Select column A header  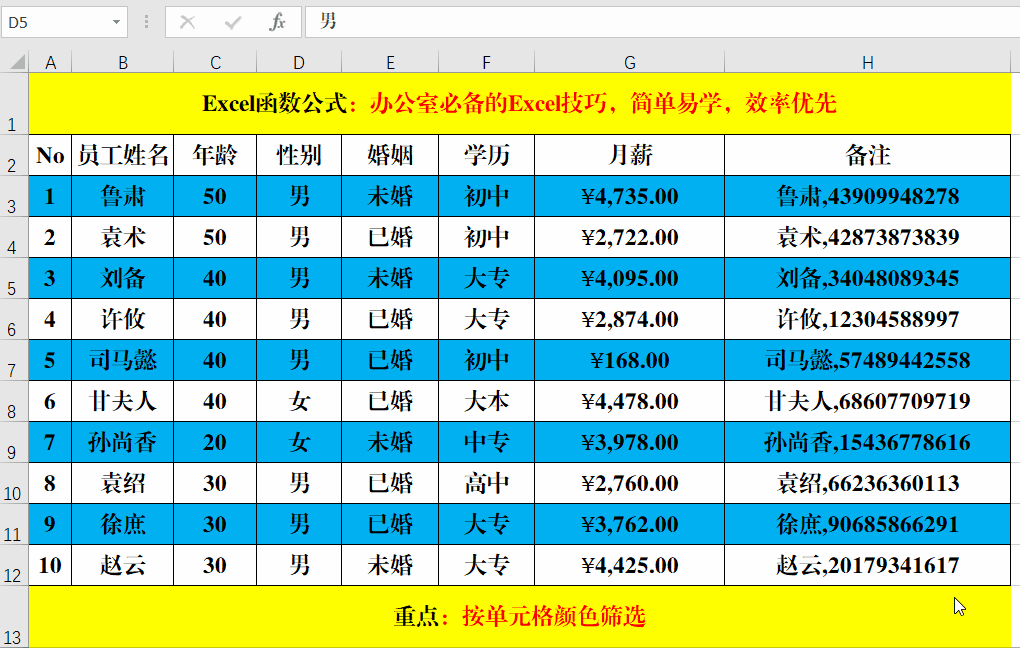pos(50,62)
